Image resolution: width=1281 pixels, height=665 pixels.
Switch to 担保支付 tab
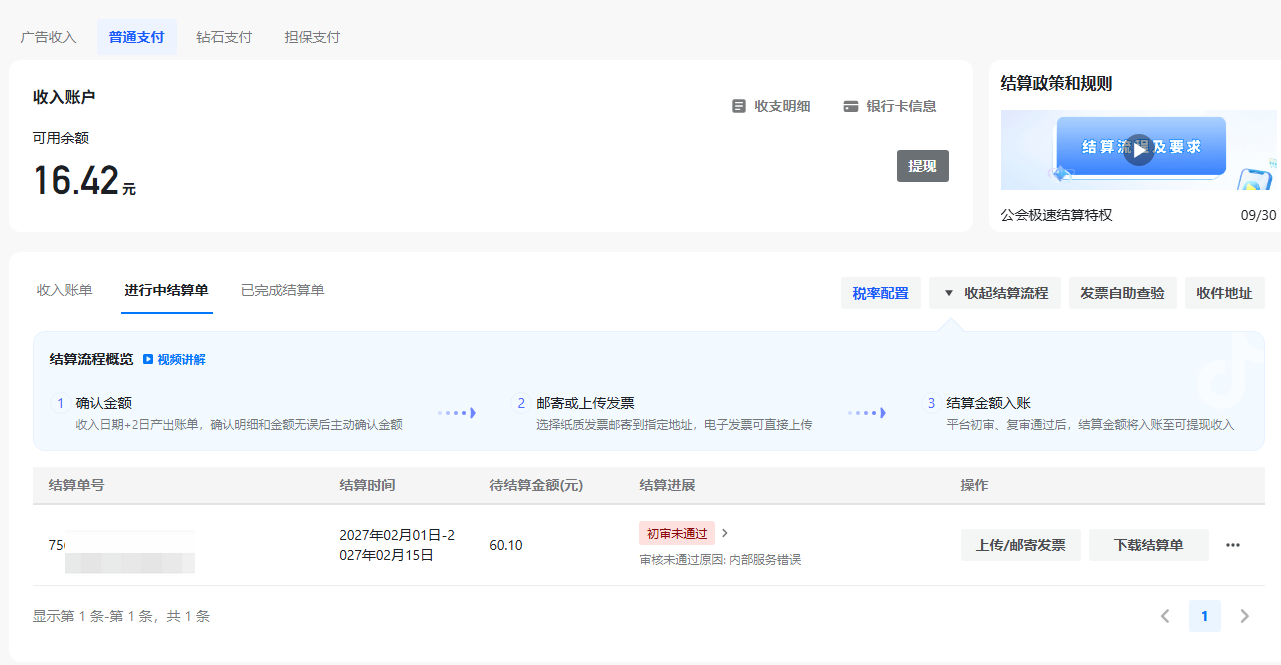click(312, 37)
